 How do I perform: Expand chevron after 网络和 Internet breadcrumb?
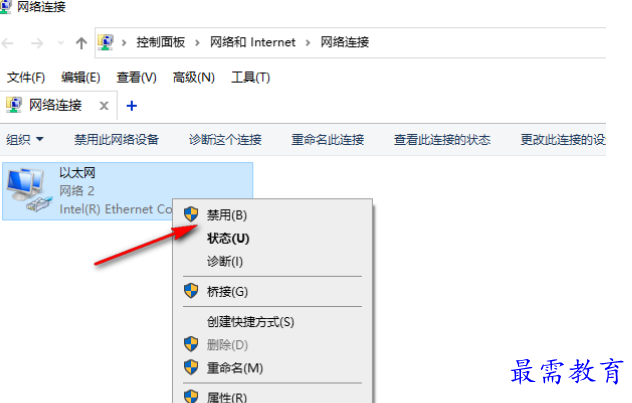click(x=308, y=42)
